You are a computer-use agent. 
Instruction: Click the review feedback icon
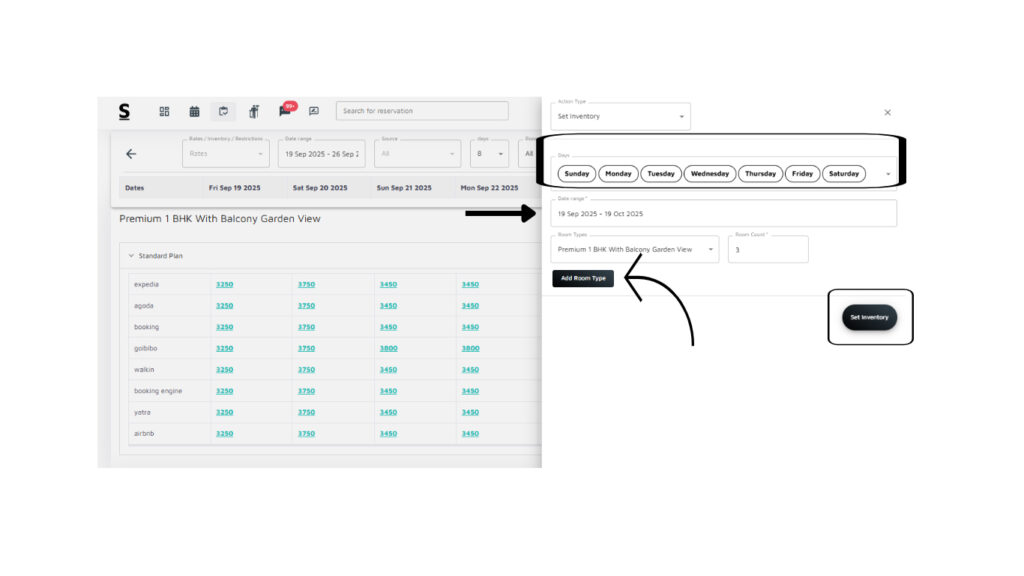pos(314,111)
